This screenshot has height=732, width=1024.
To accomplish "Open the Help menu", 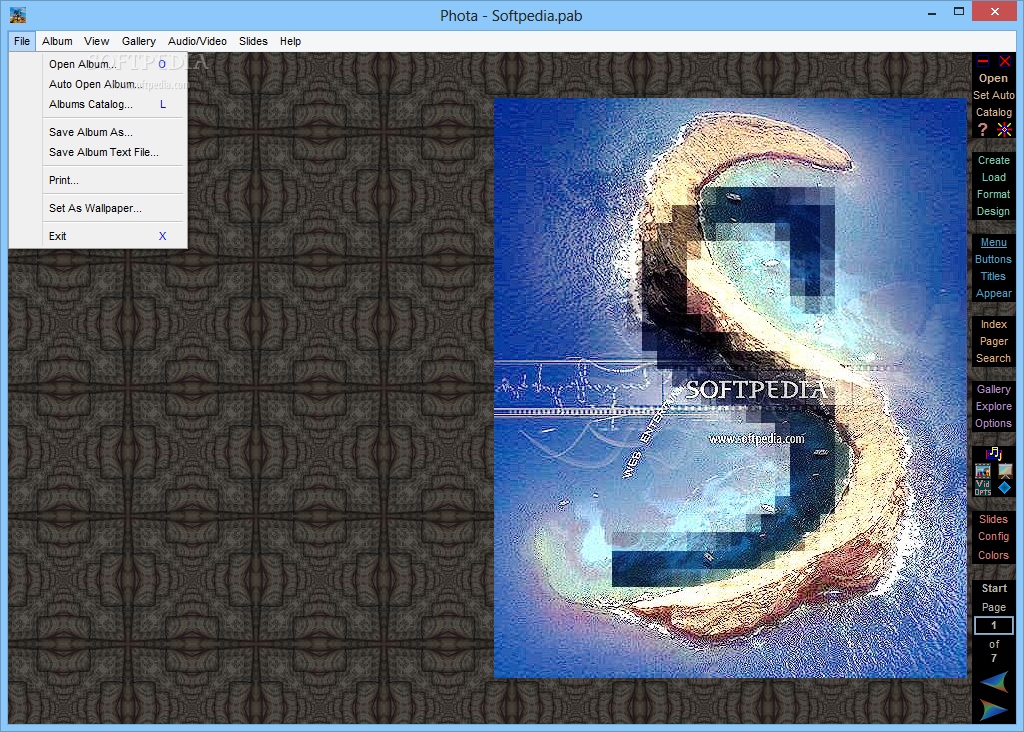I will click(x=291, y=41).
